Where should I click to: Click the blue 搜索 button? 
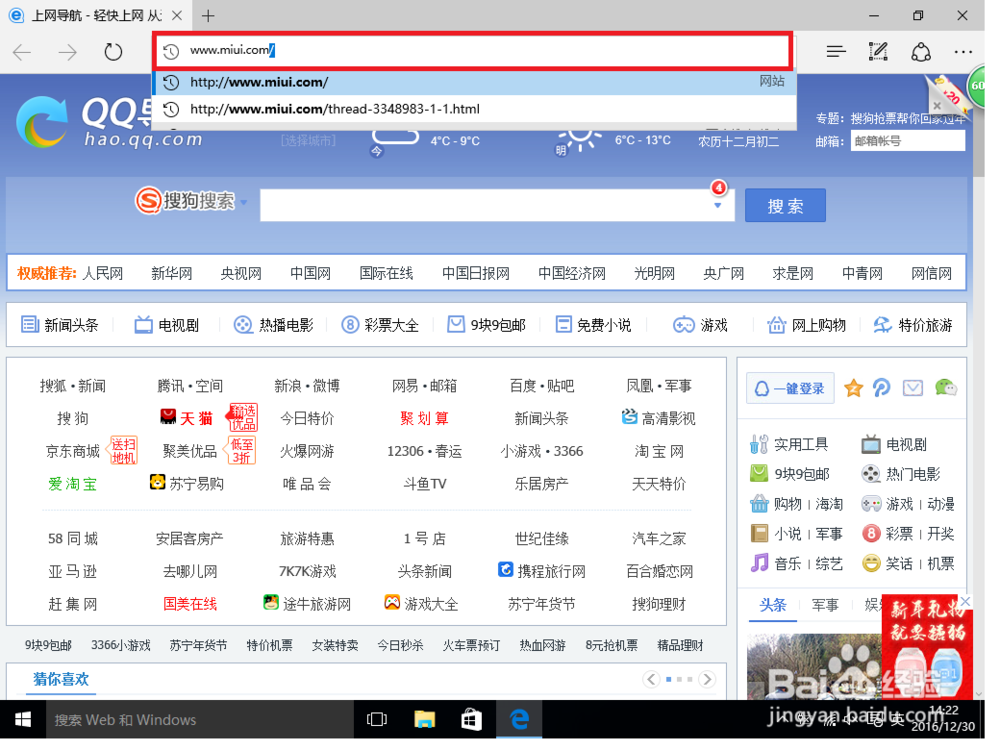(x=785, y=205)
